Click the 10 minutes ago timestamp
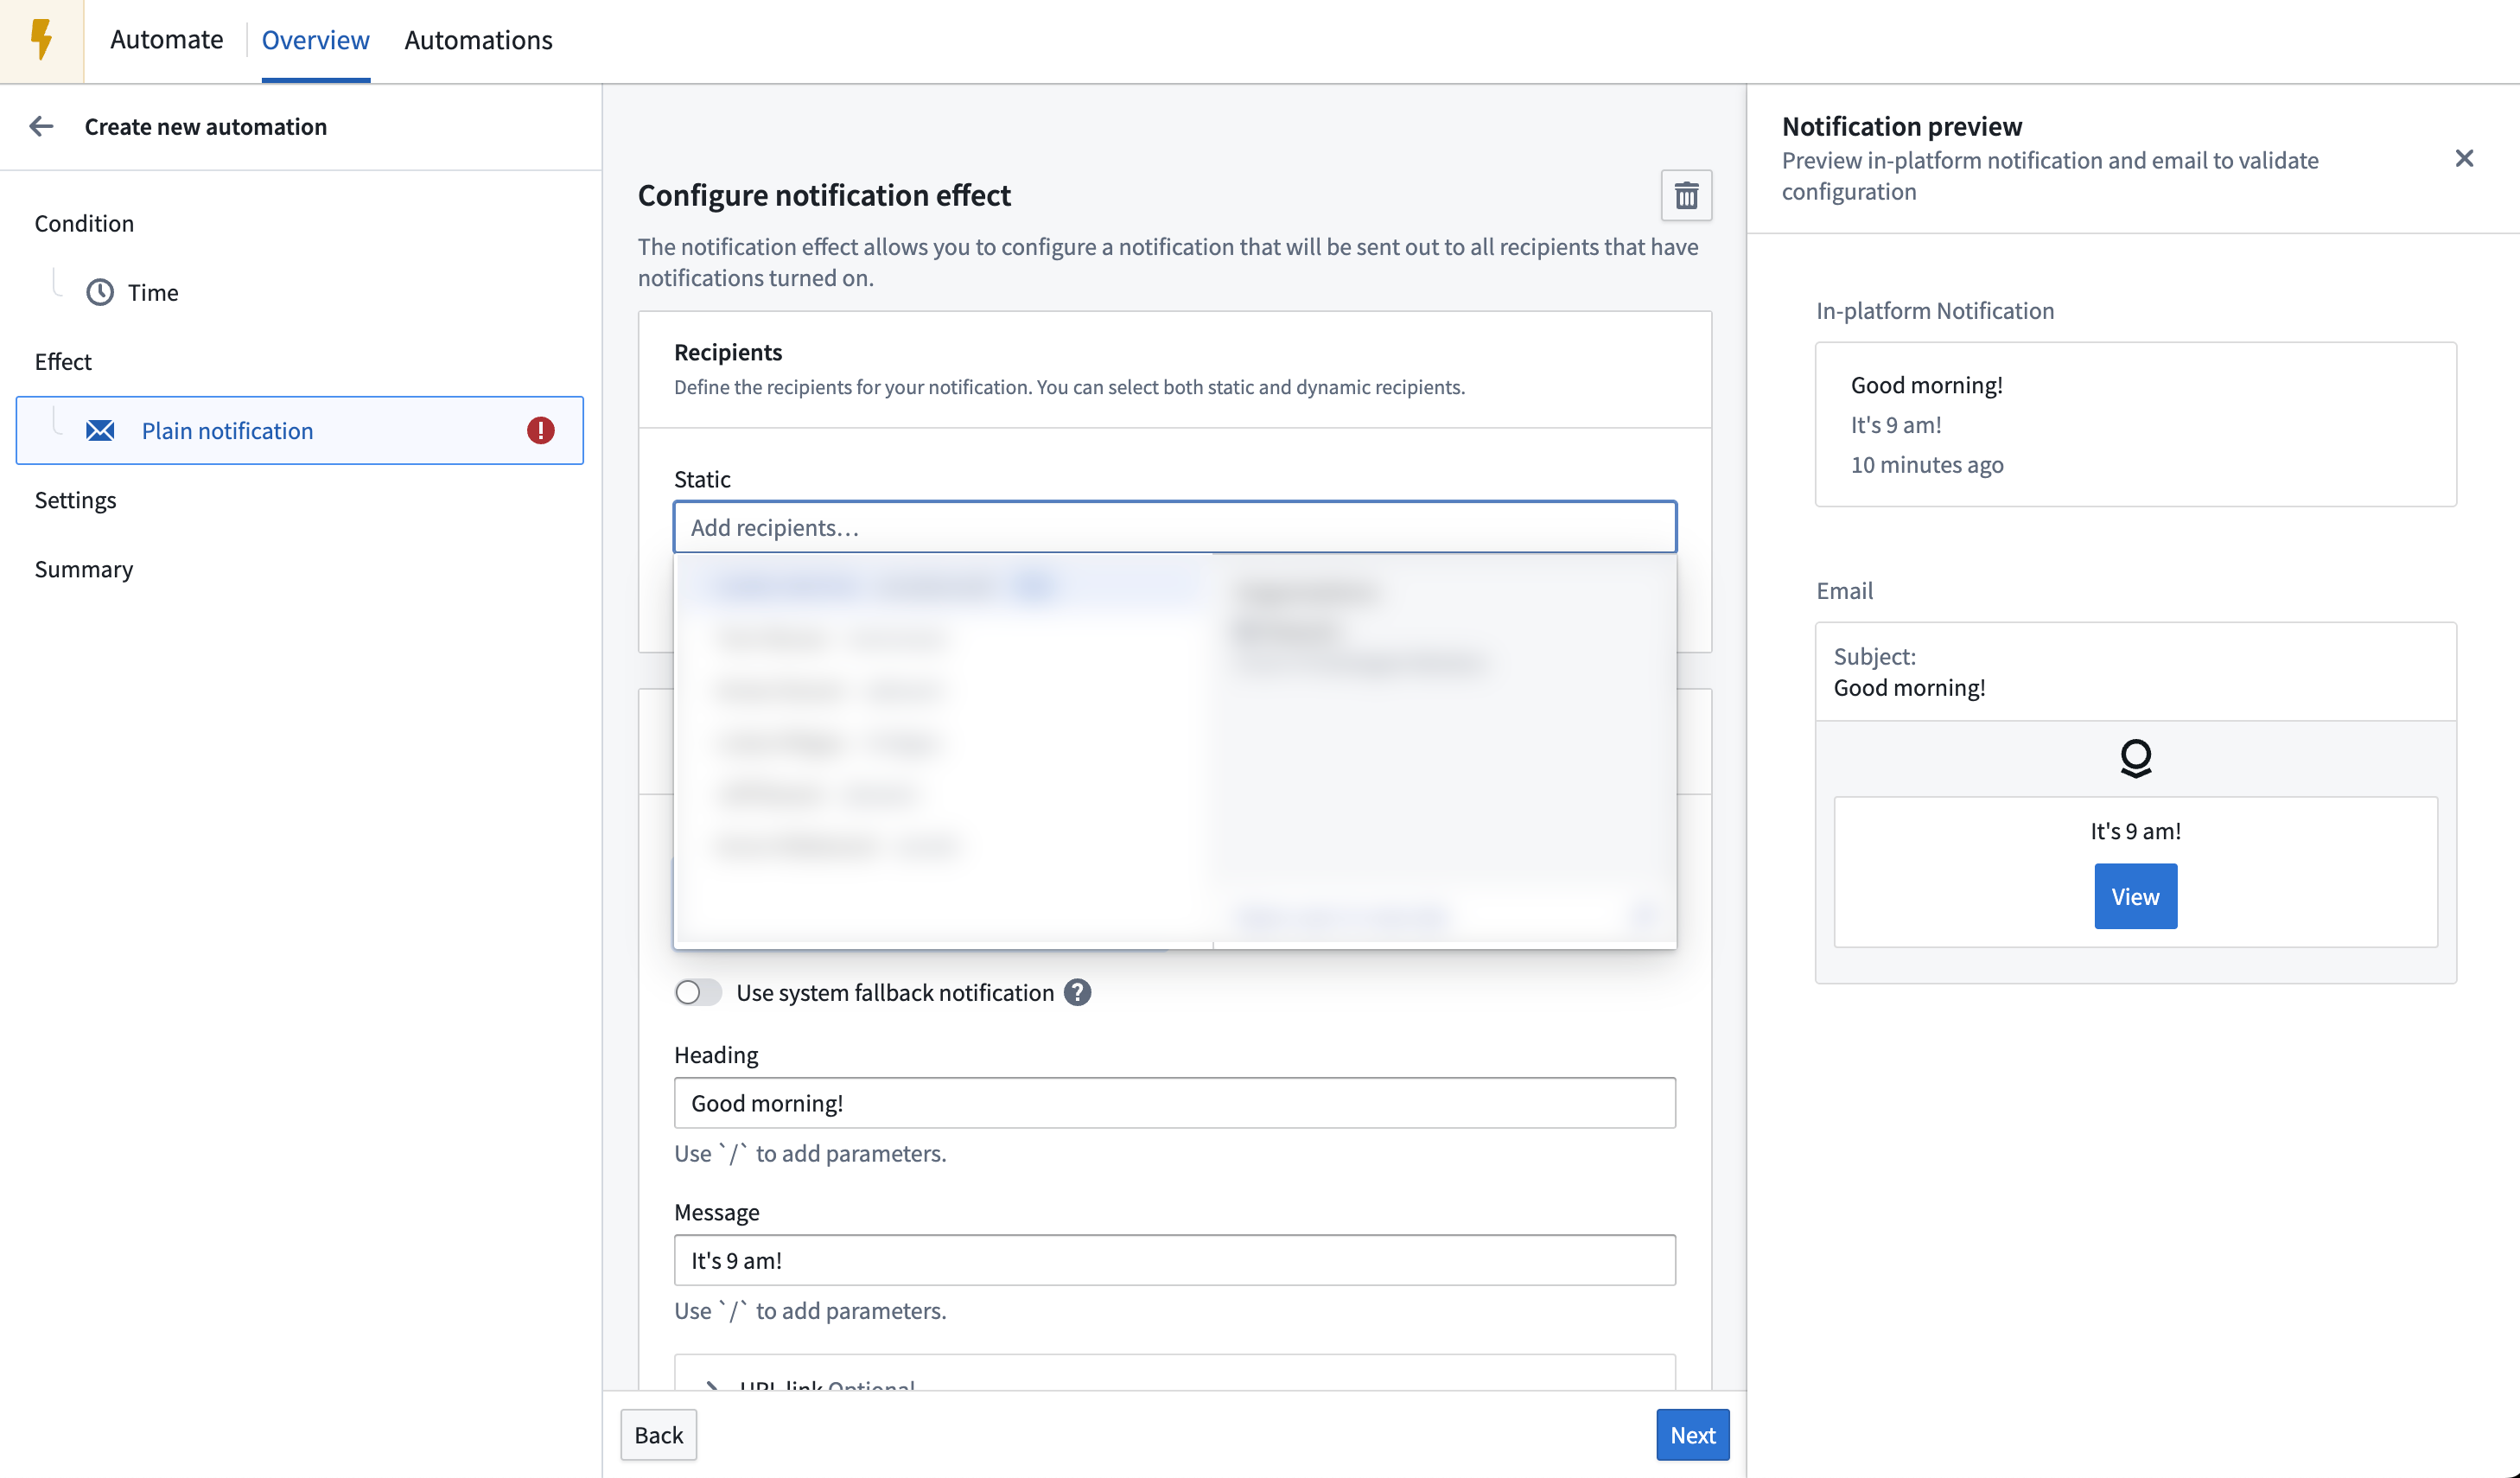The image size is (2520, 1478). pyautogui.click(x=1926, y=464)
